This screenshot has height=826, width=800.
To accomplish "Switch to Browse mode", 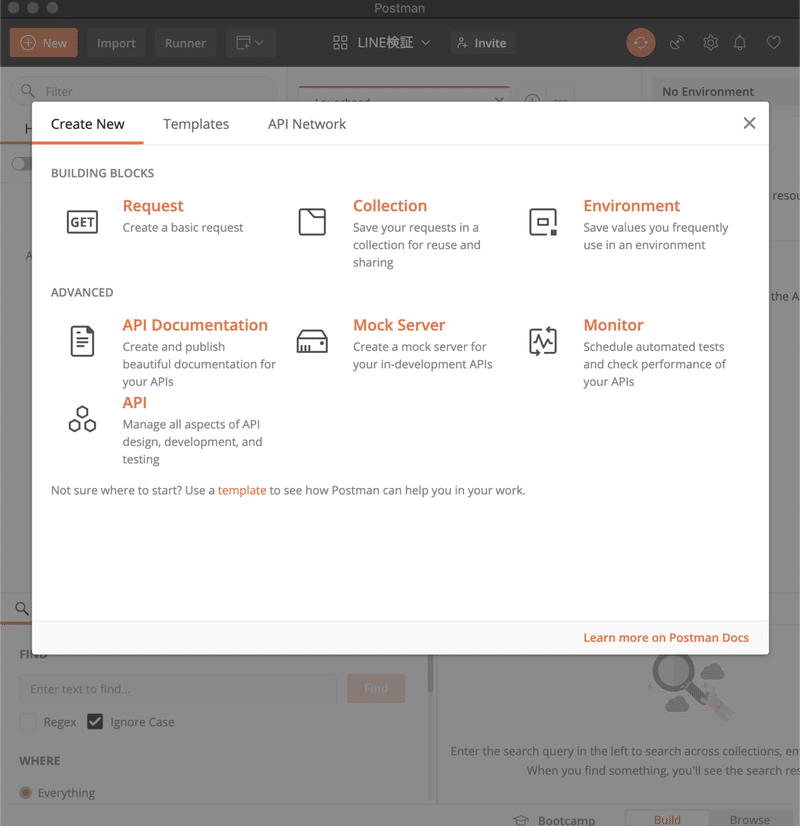I will (x=749, y=820).
